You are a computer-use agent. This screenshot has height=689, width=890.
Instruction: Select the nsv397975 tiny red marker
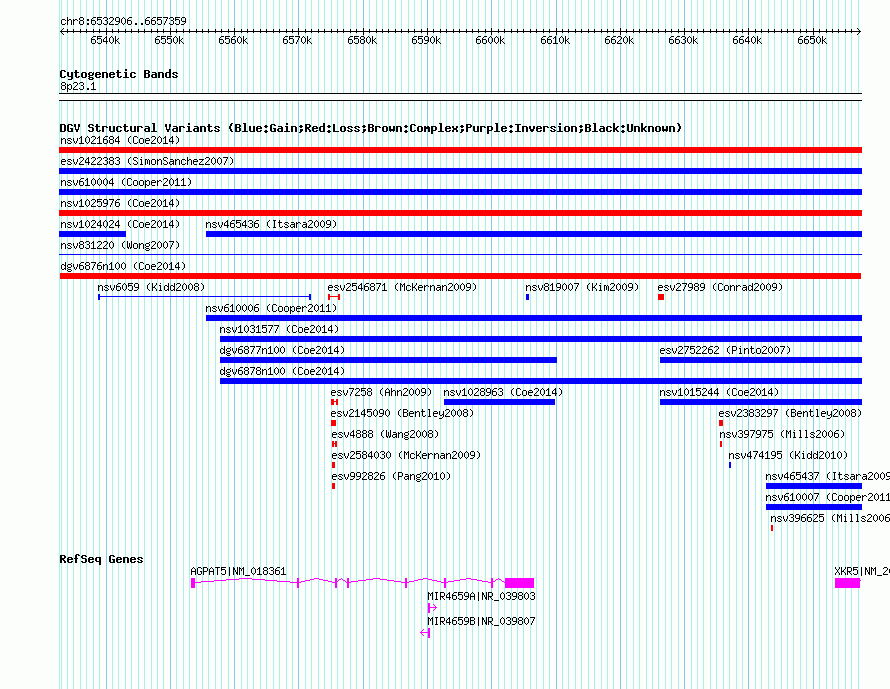coord(721,444)
